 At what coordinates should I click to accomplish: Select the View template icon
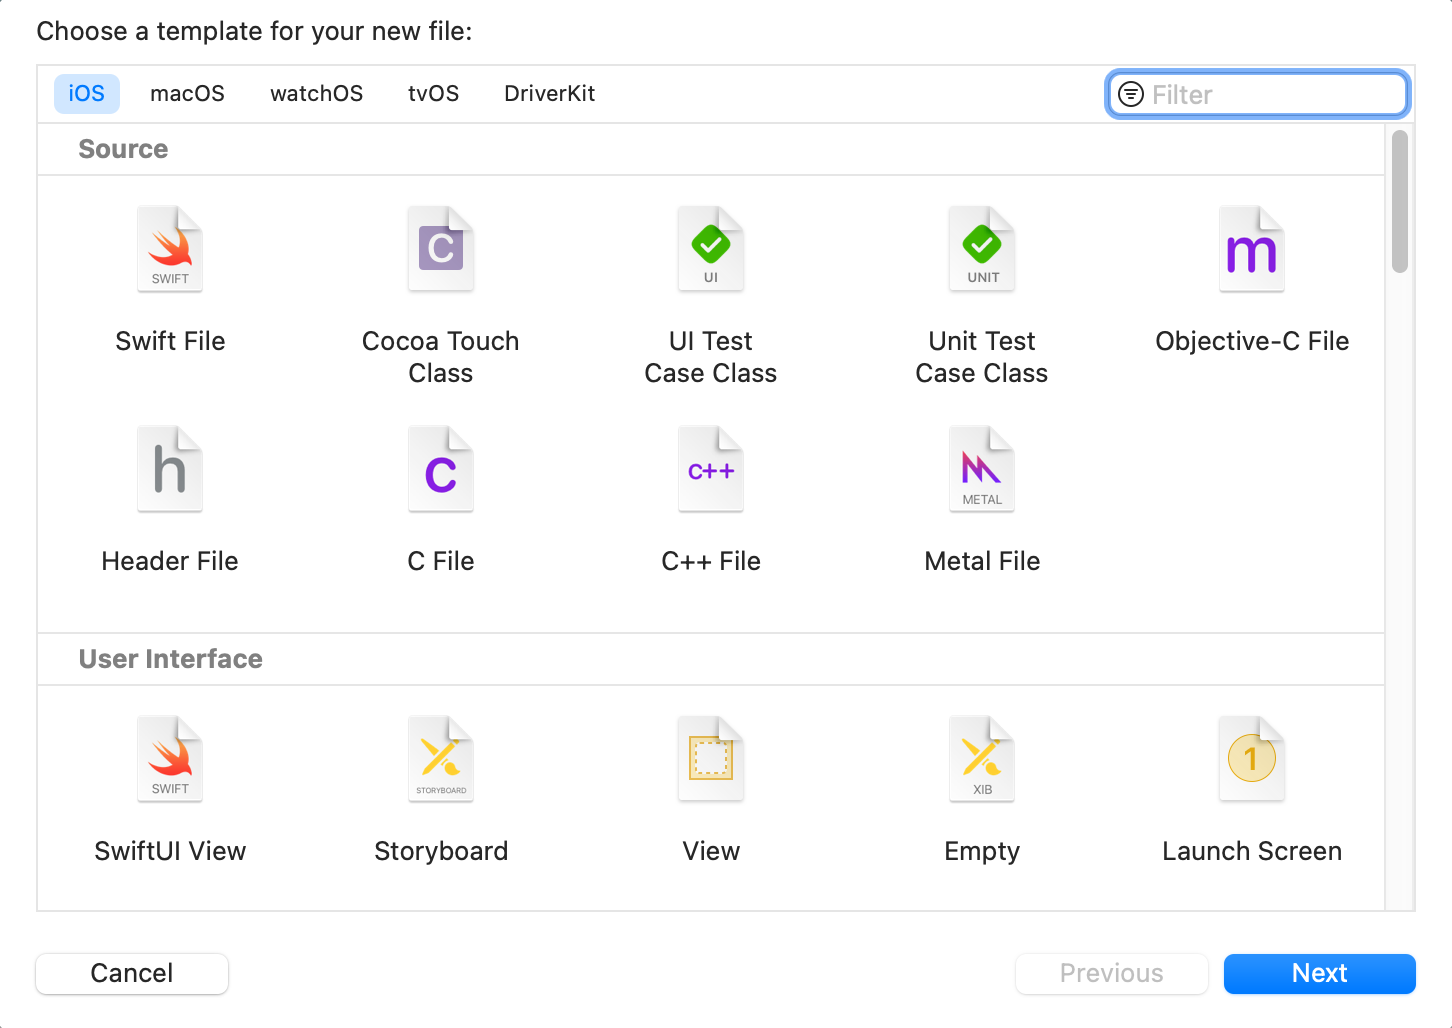pyautogui.click(x=711, y=759)
